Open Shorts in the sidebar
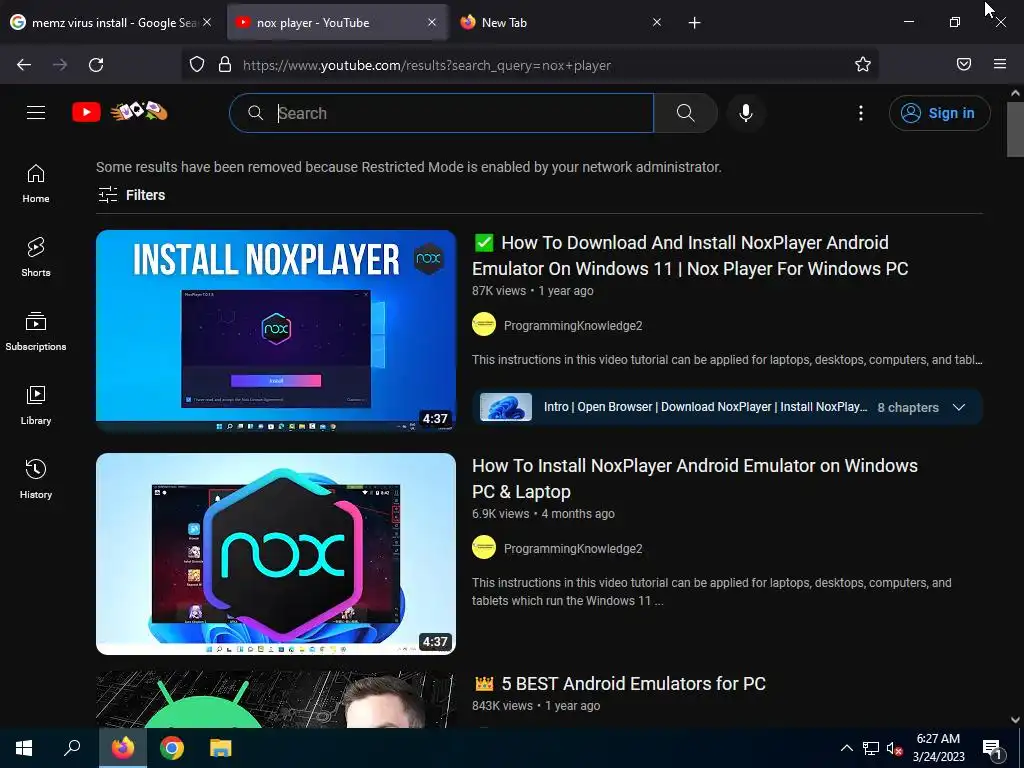 point(36,257)
